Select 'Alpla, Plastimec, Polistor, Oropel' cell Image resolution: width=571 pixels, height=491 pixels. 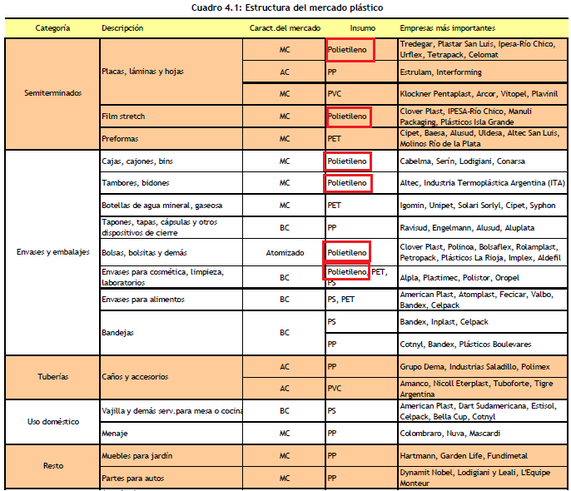483,278
